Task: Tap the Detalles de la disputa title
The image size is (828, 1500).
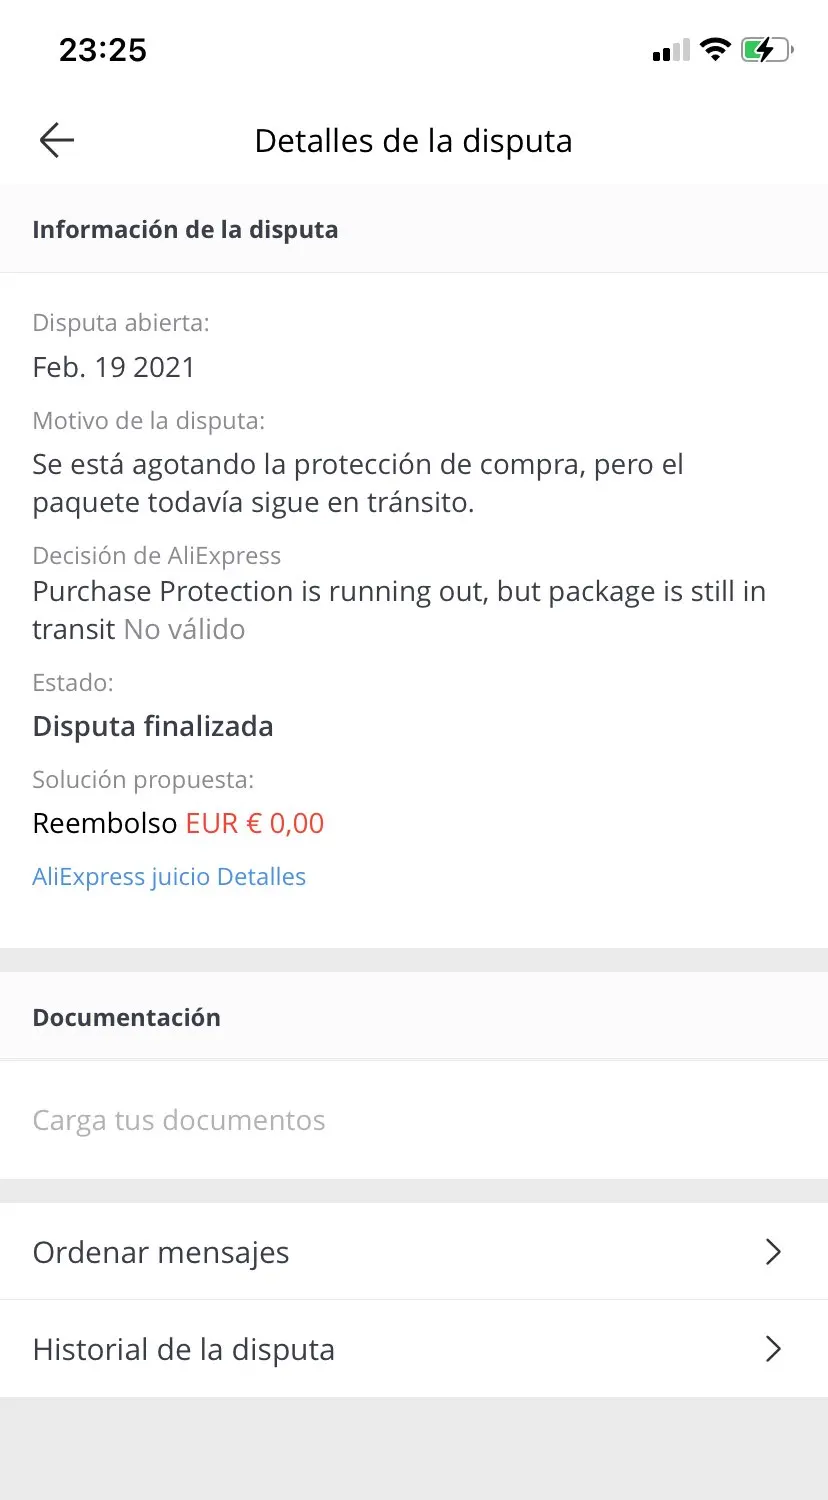Action: [x=413, y=141]
